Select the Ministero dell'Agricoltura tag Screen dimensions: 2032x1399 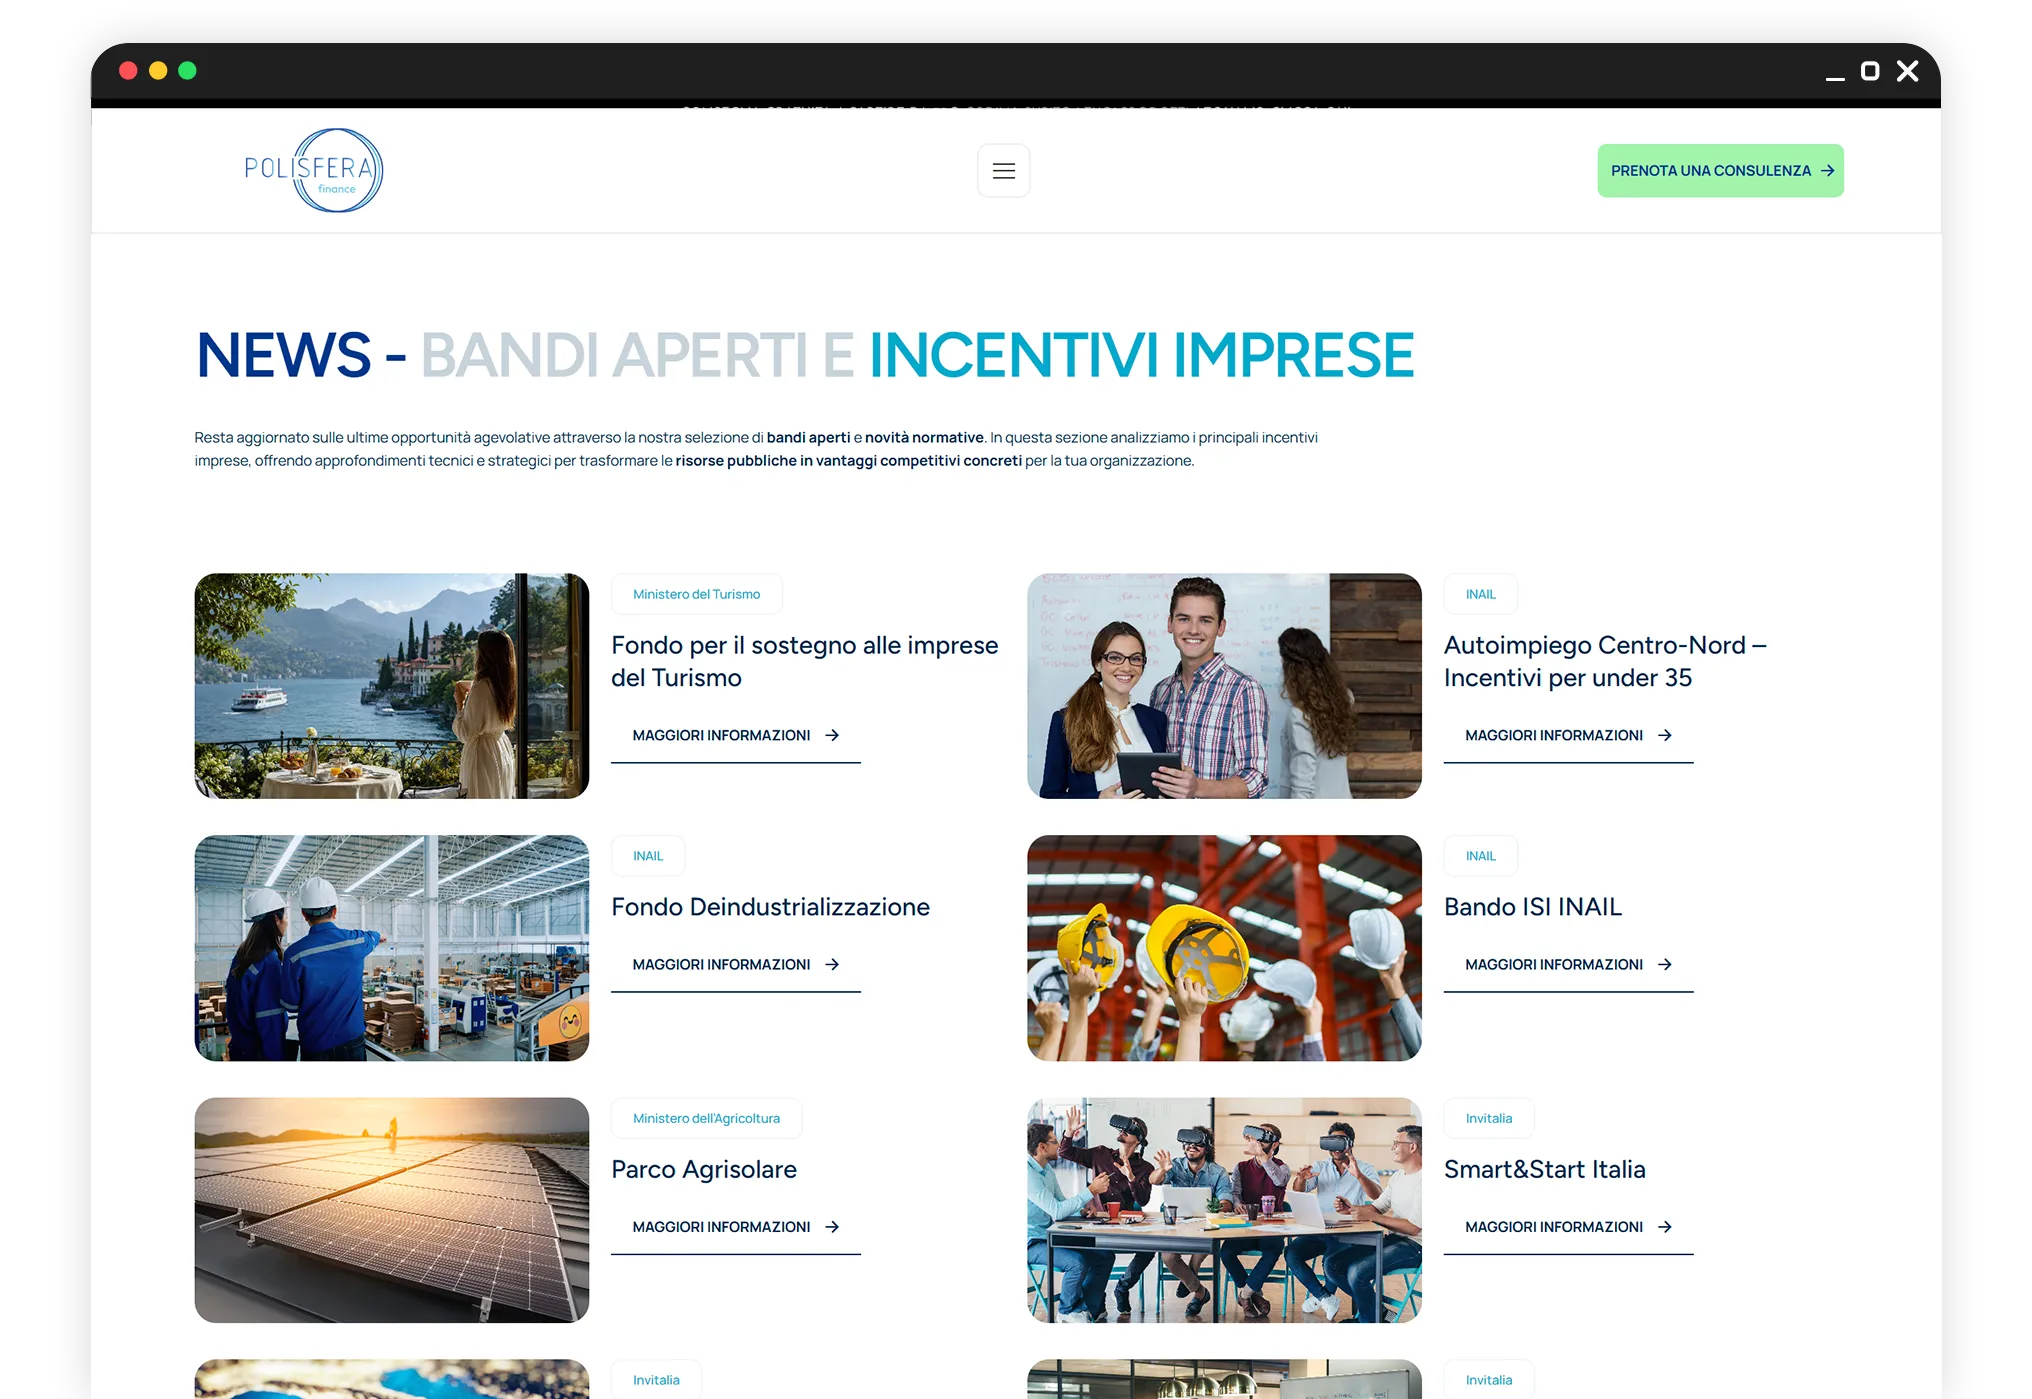706,1118
